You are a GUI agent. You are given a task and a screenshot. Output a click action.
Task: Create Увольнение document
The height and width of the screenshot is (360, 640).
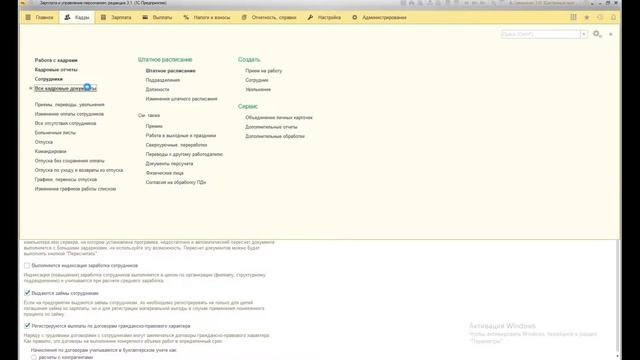[258, 89]
